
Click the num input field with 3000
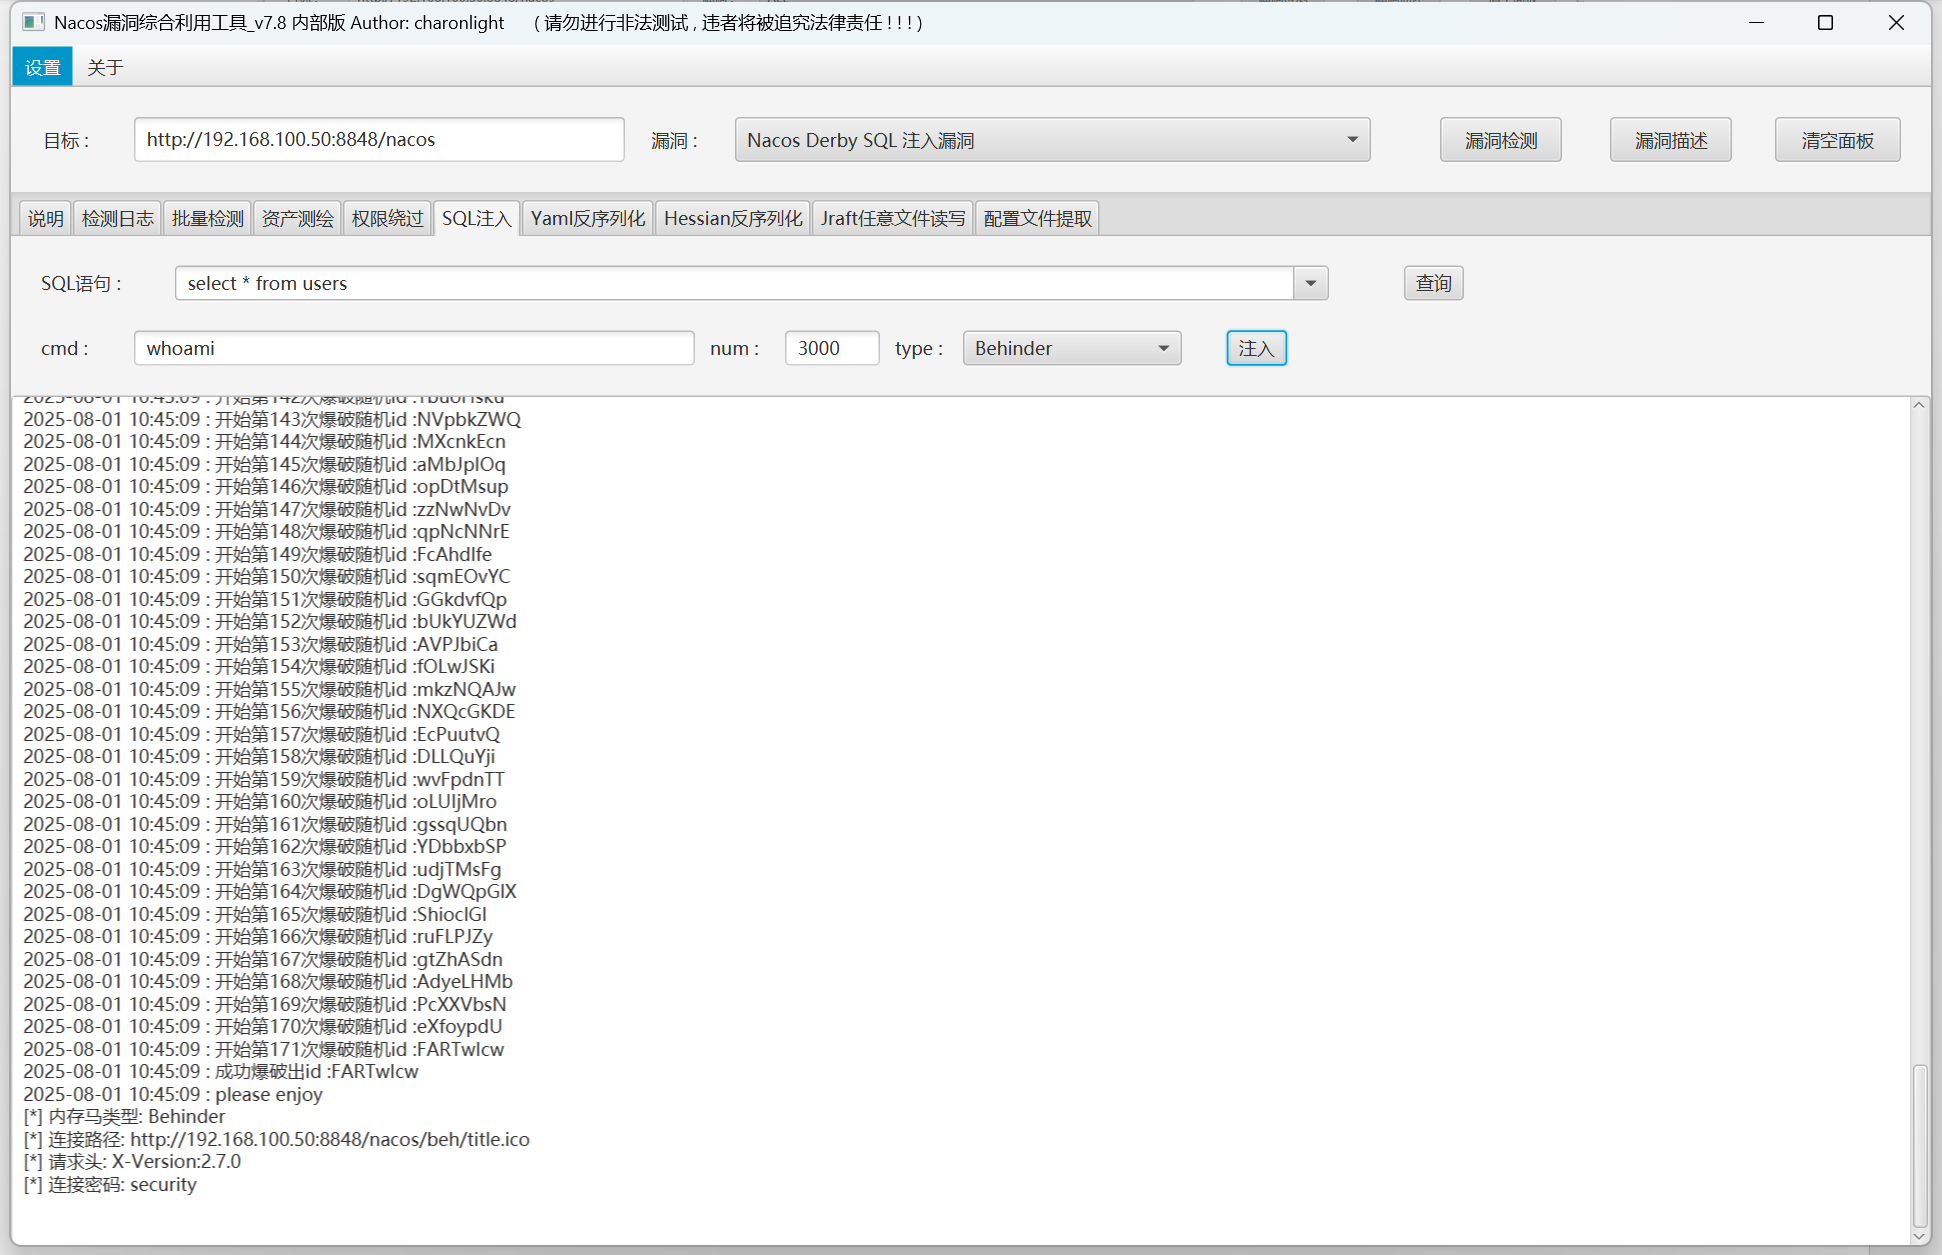coord(832,348)
